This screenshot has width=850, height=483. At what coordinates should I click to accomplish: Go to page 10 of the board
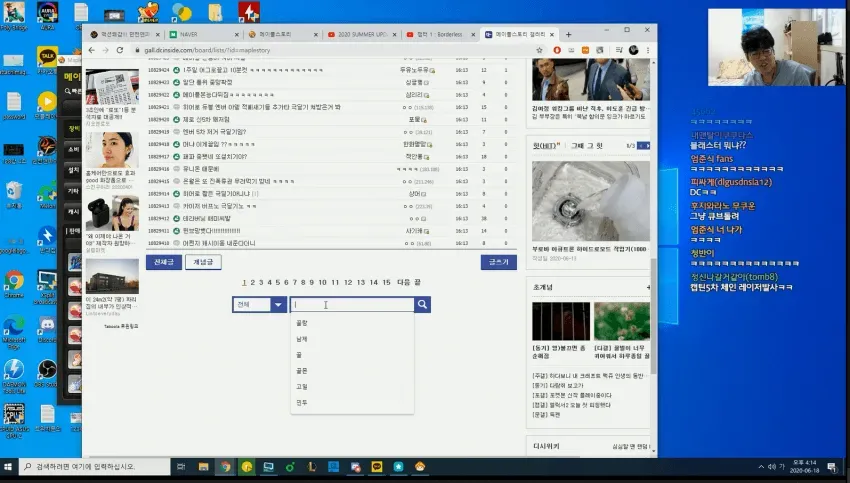(323, 282)
